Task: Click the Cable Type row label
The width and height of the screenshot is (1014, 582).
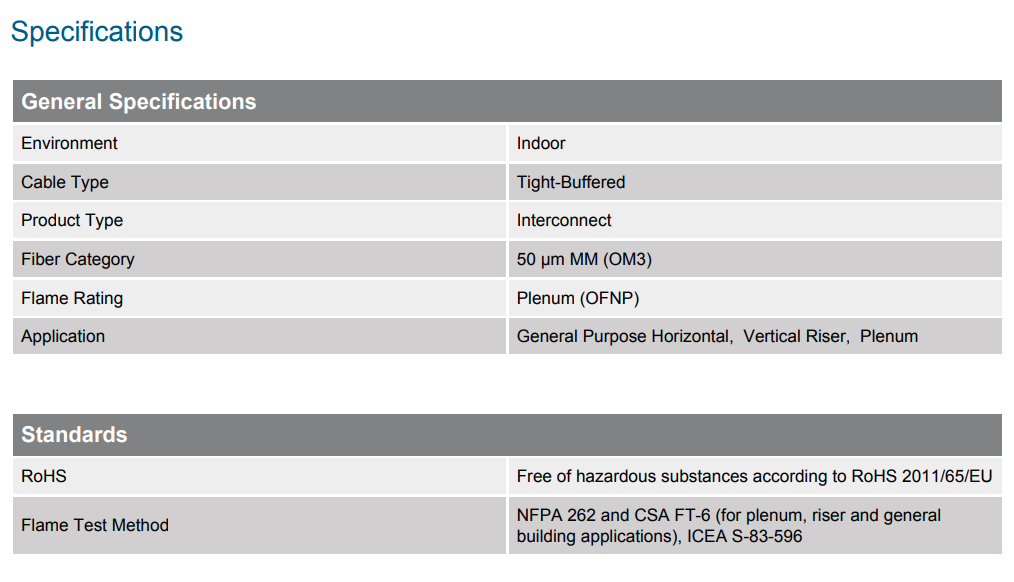Action: [65, 182]
